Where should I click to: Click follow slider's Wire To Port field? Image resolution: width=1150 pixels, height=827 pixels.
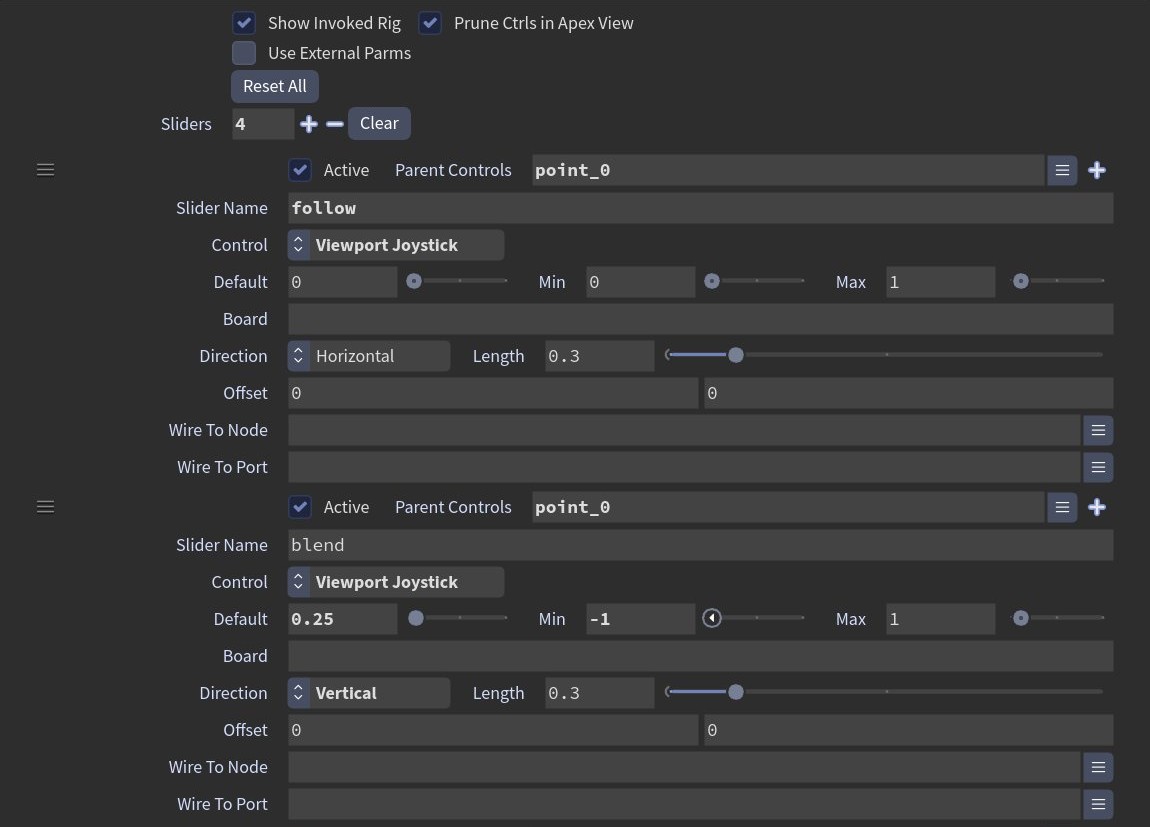[x=684, y=467]
